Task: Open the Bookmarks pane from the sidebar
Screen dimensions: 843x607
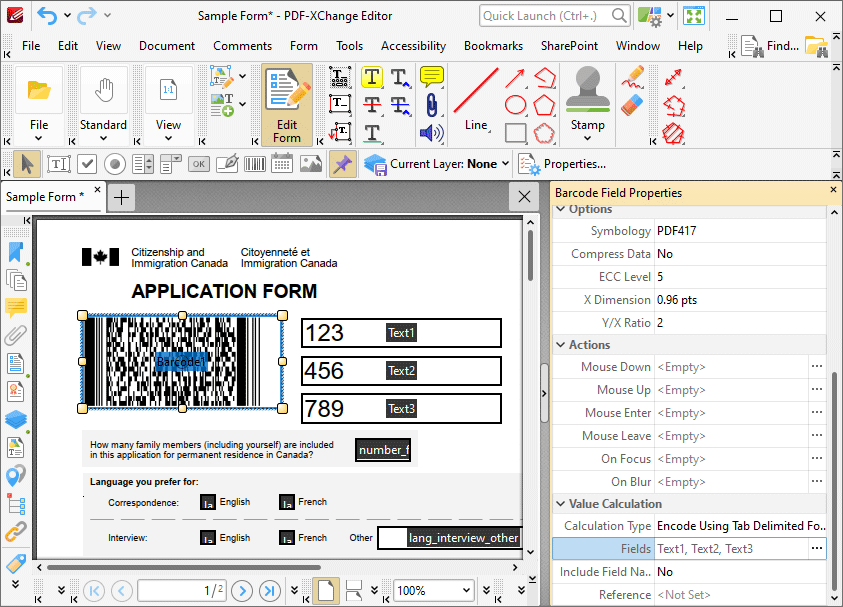Action: click(x=16, y=253)
